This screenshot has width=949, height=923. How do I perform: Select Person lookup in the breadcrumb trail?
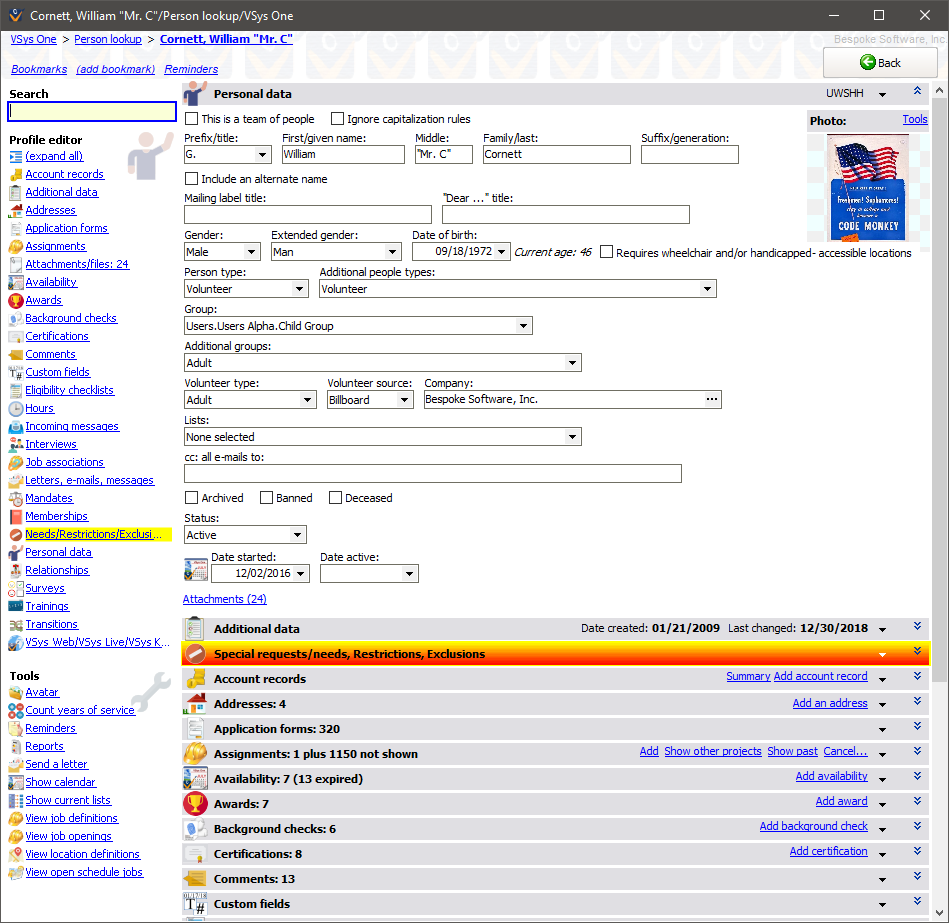[x=107, y=39]
